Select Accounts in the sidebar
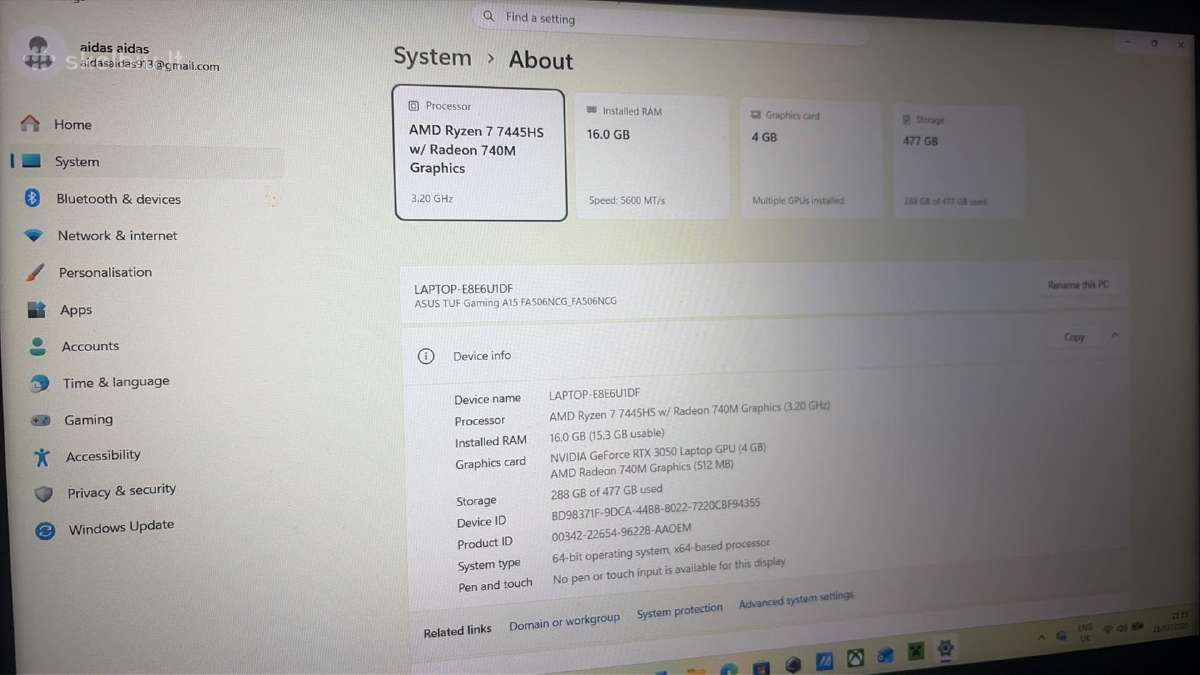Viewport: 1200px width, 675px height. (x=90, y=346)
